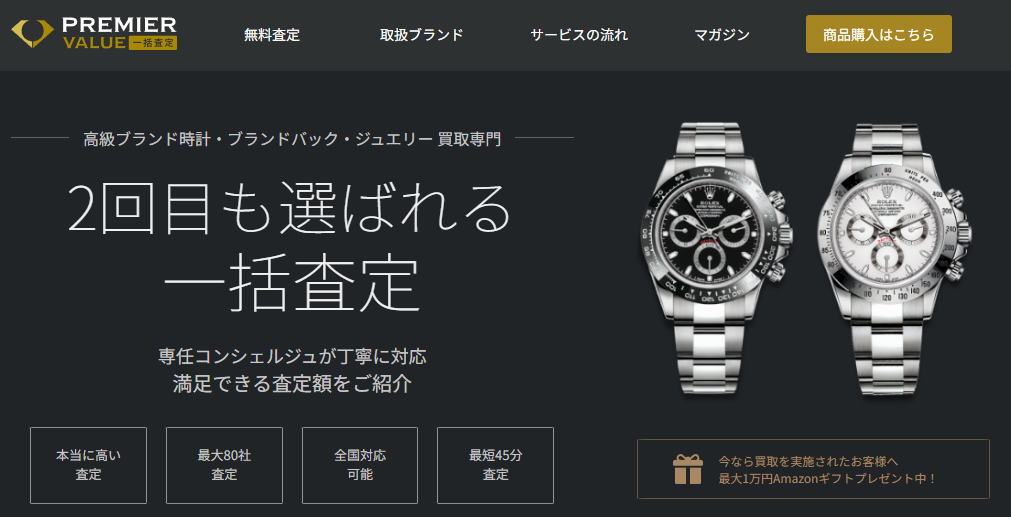Open the 取扱ブランド menu item
Viewport: 1011px width, 517px height.
(x=422, y=35)
